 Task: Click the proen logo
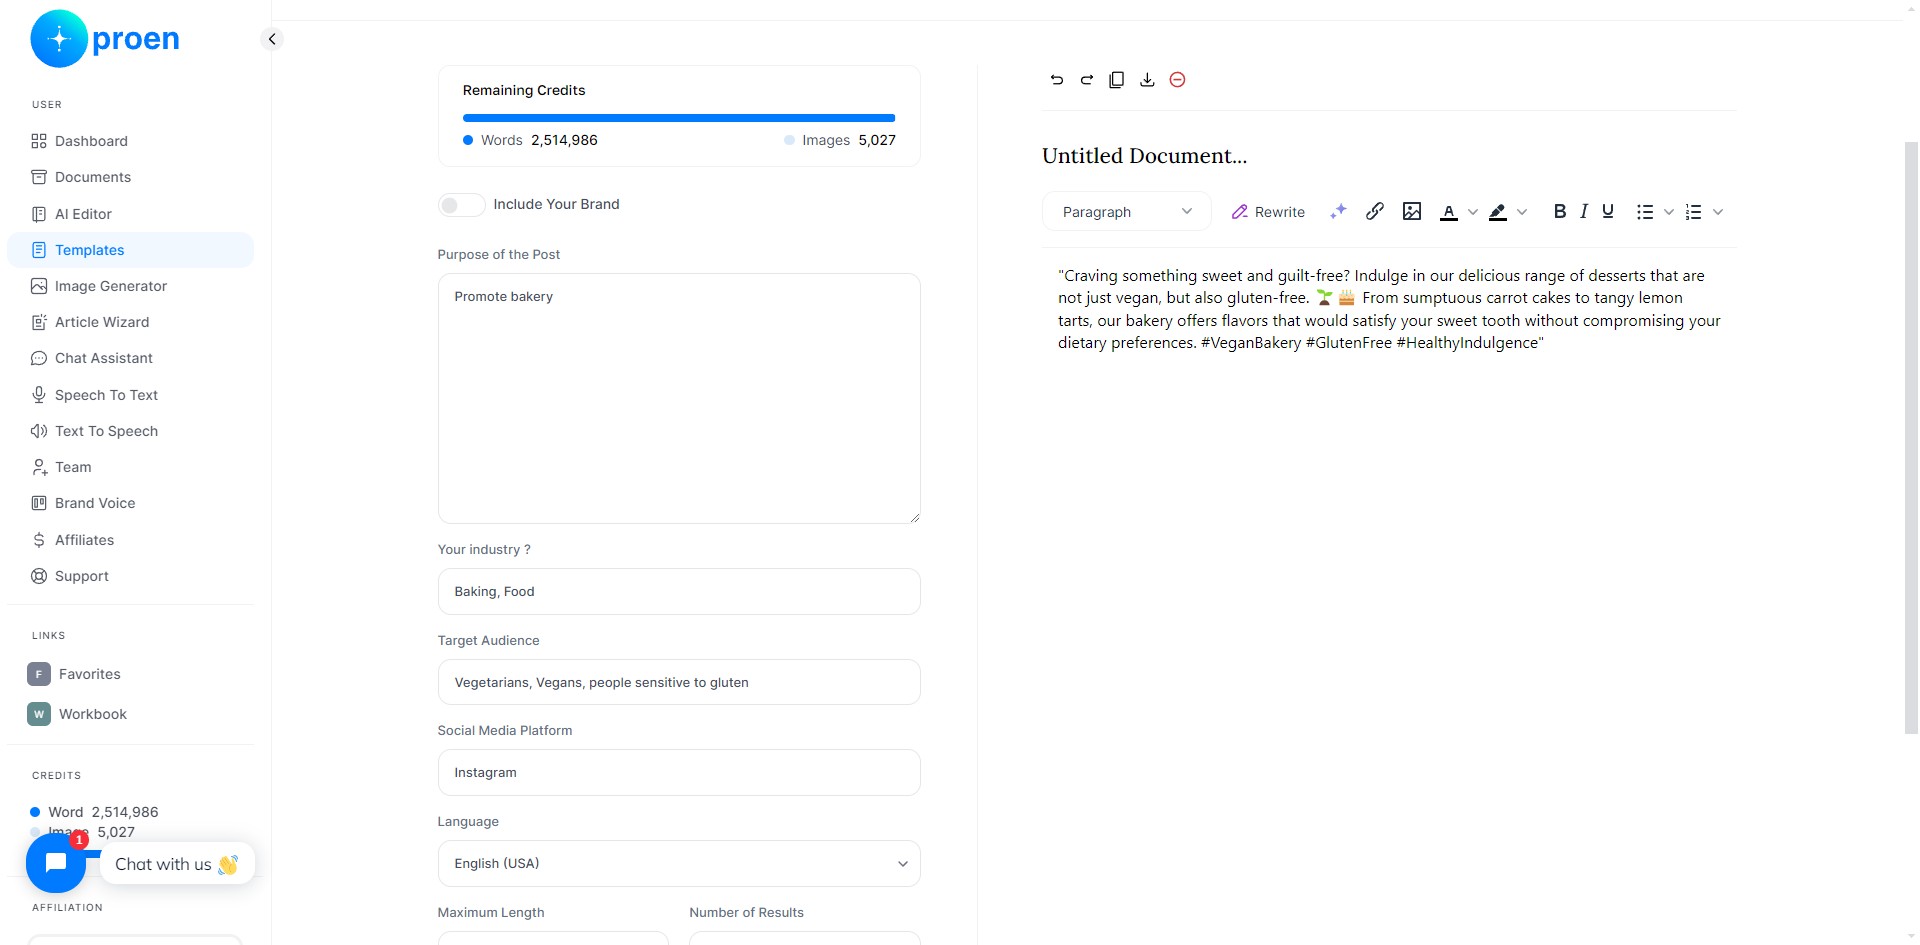105,39
